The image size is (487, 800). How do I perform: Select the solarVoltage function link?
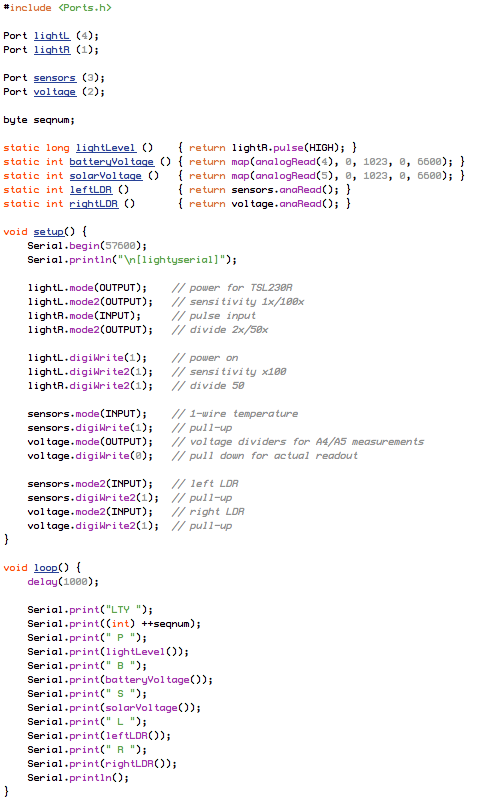point(106,176)
